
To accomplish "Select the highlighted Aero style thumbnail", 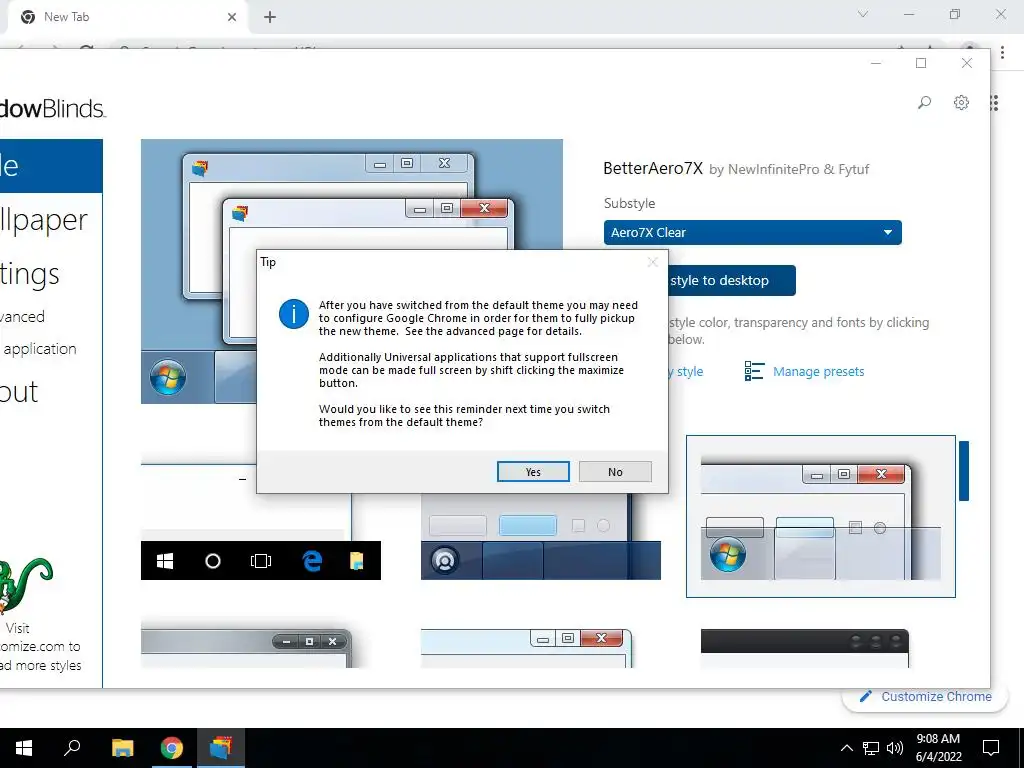I will tap(821, 516).
